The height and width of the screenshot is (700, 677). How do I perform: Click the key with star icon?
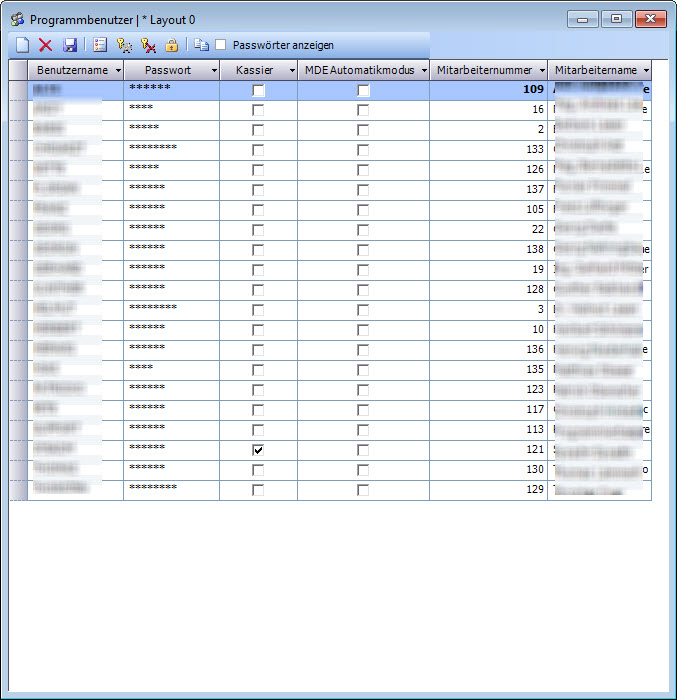coord(124,45)
